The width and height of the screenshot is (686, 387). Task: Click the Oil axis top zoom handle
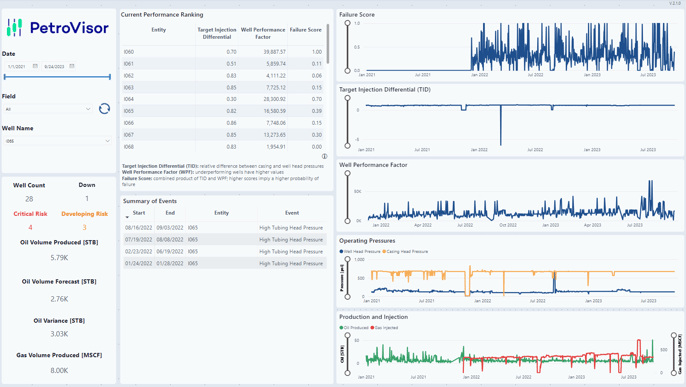click(x=347, y=335)
